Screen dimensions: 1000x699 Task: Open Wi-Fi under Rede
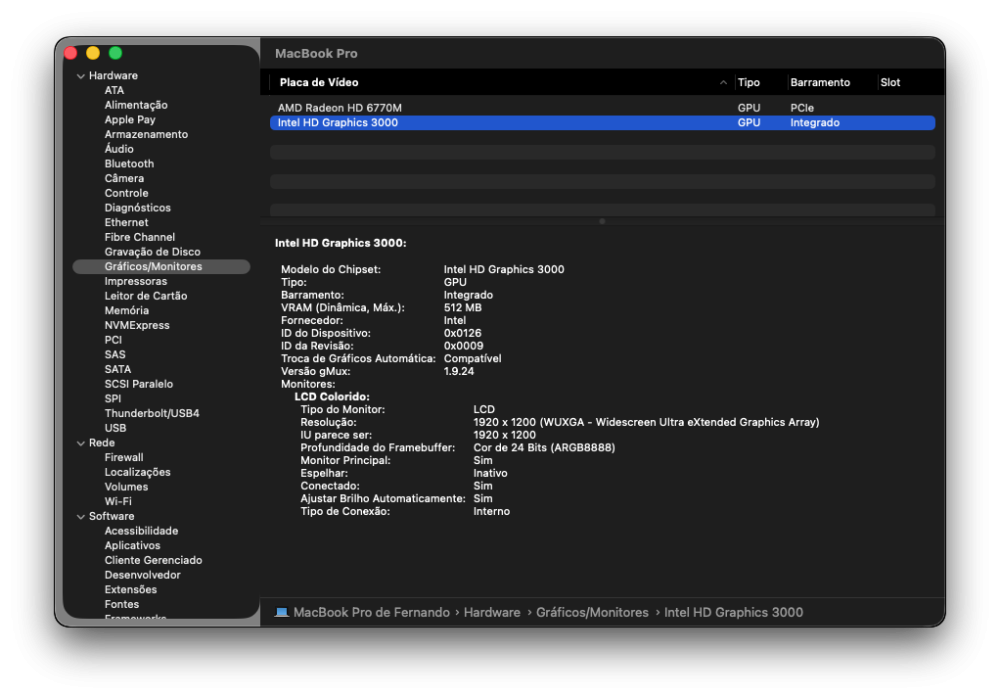click(x=118, y=501)
